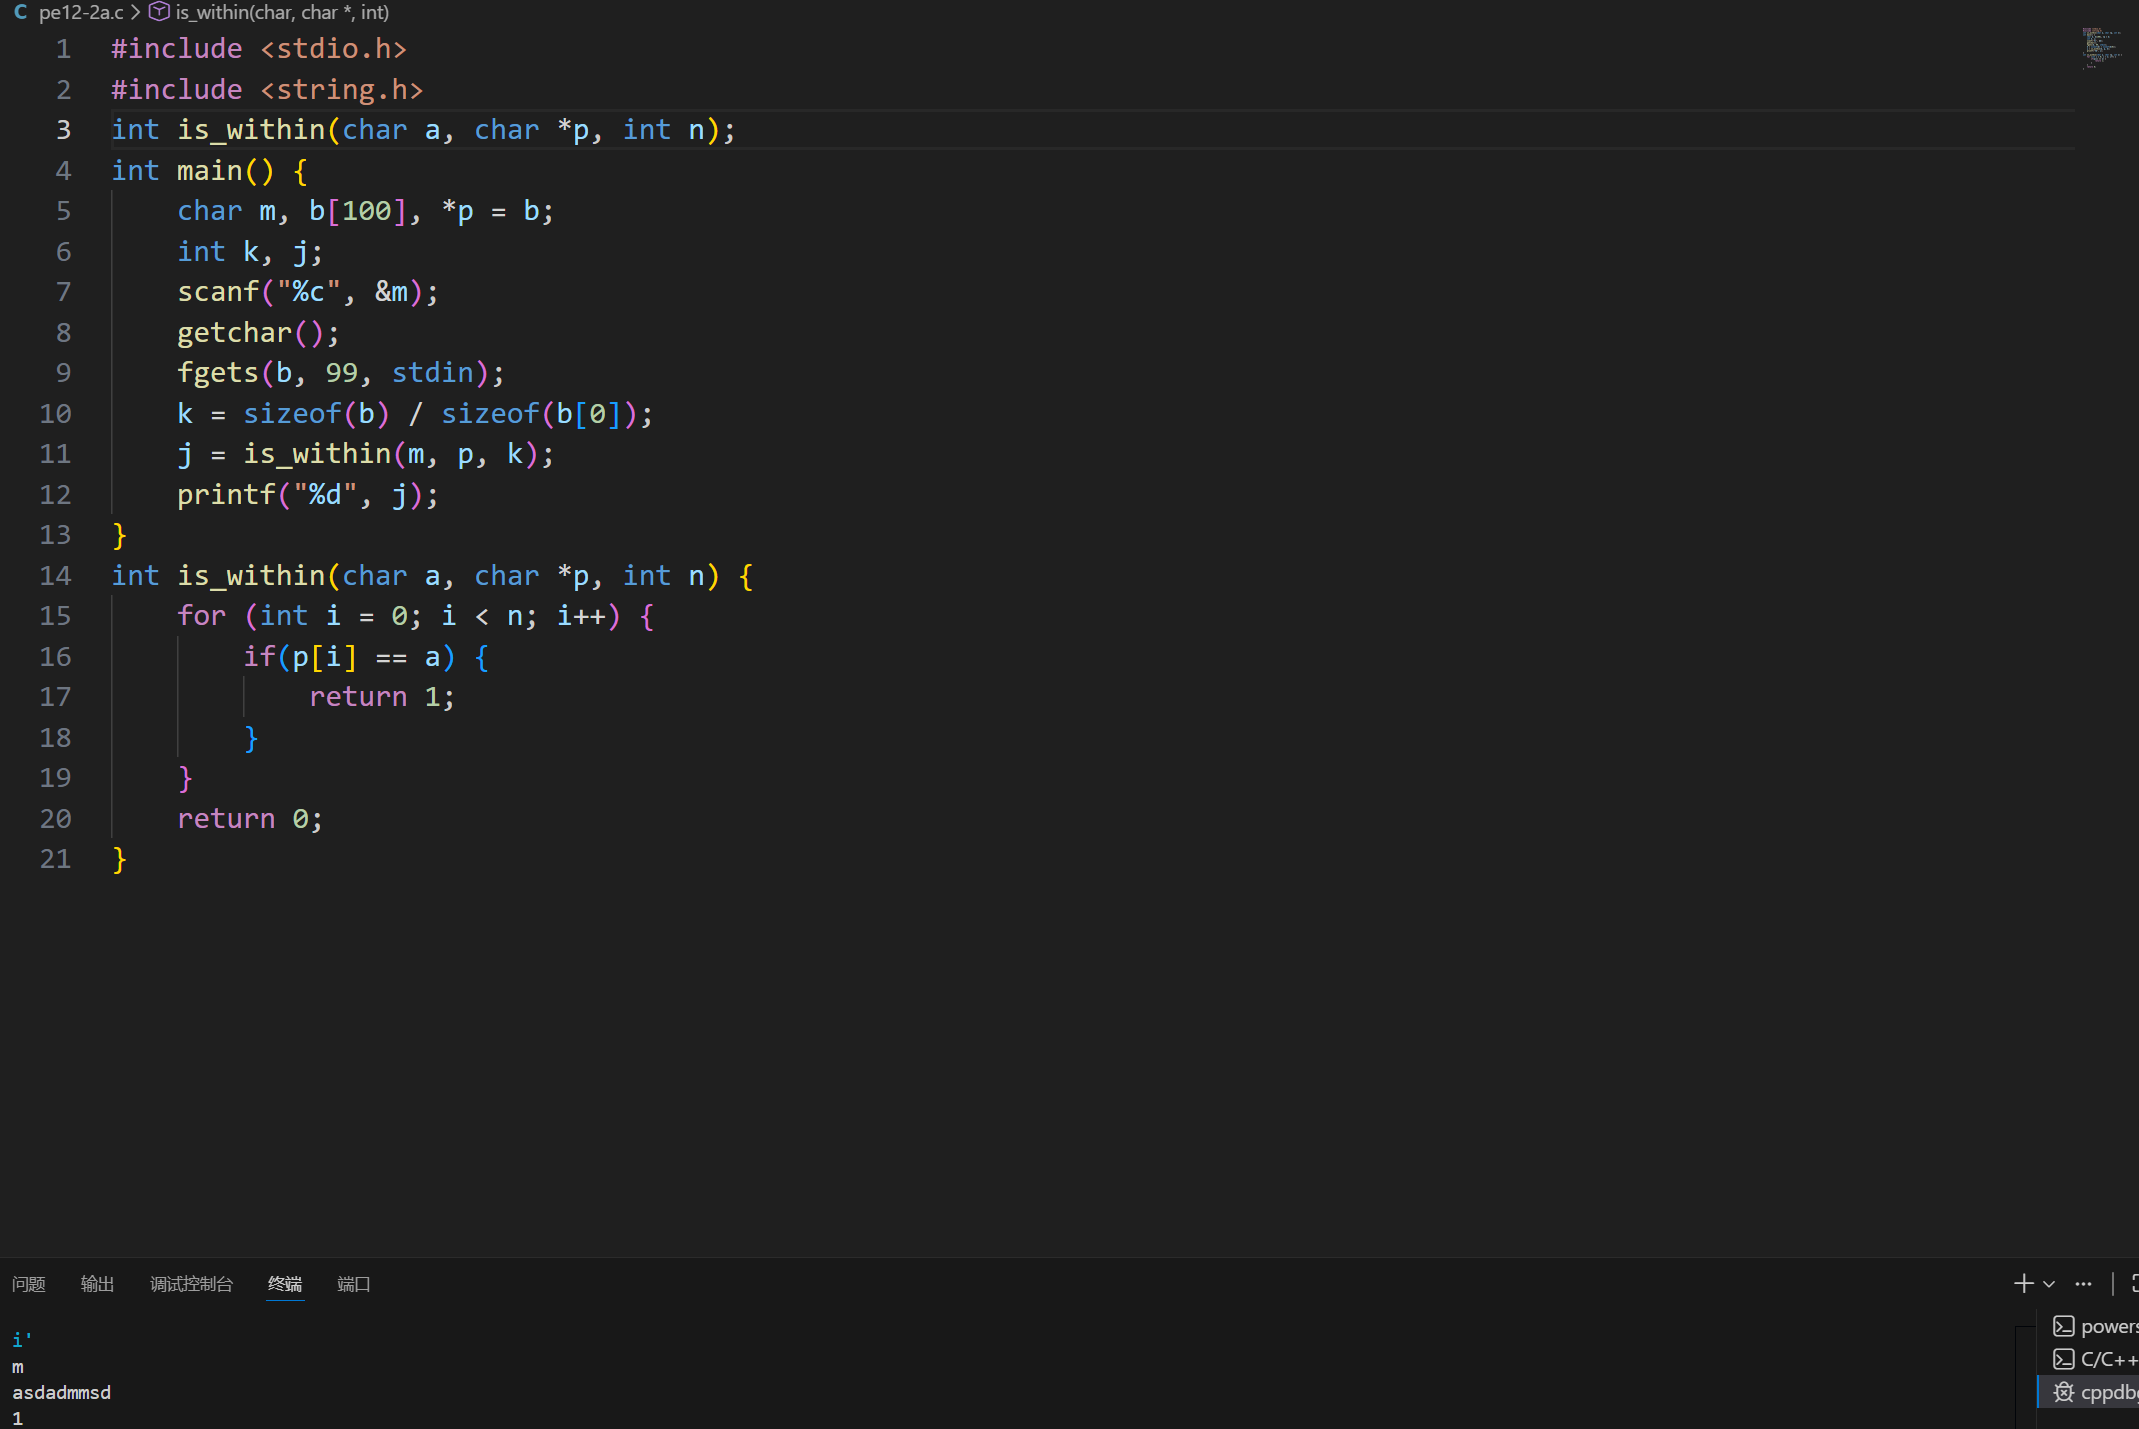Click the C file icon in breadcrumb

click(x=20, y=12)
